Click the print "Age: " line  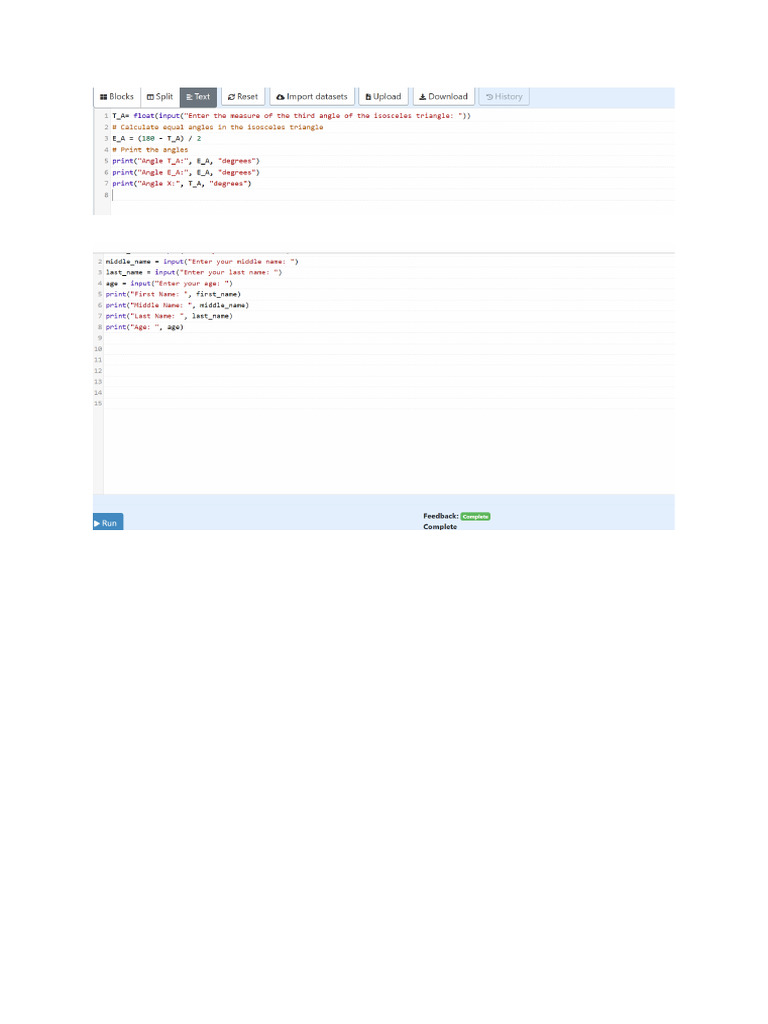(144, 326)
